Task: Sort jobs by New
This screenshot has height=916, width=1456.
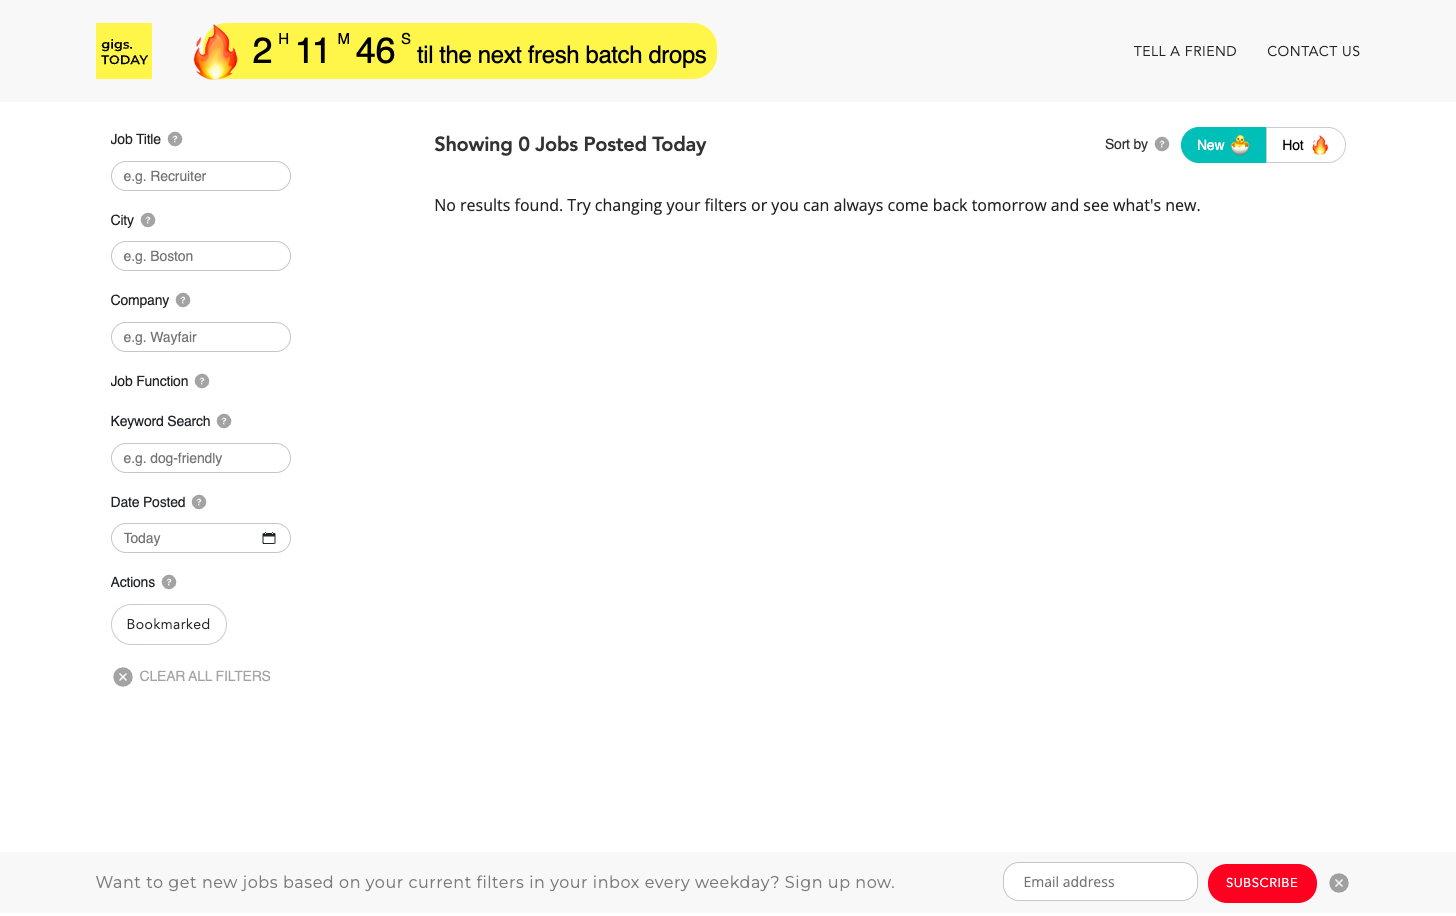Action: tap(1222, 145)
